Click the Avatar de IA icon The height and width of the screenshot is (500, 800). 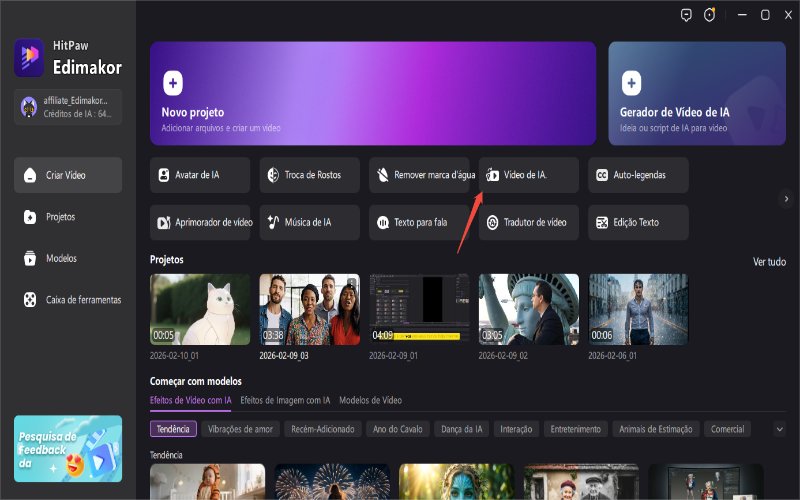[164, 175]
